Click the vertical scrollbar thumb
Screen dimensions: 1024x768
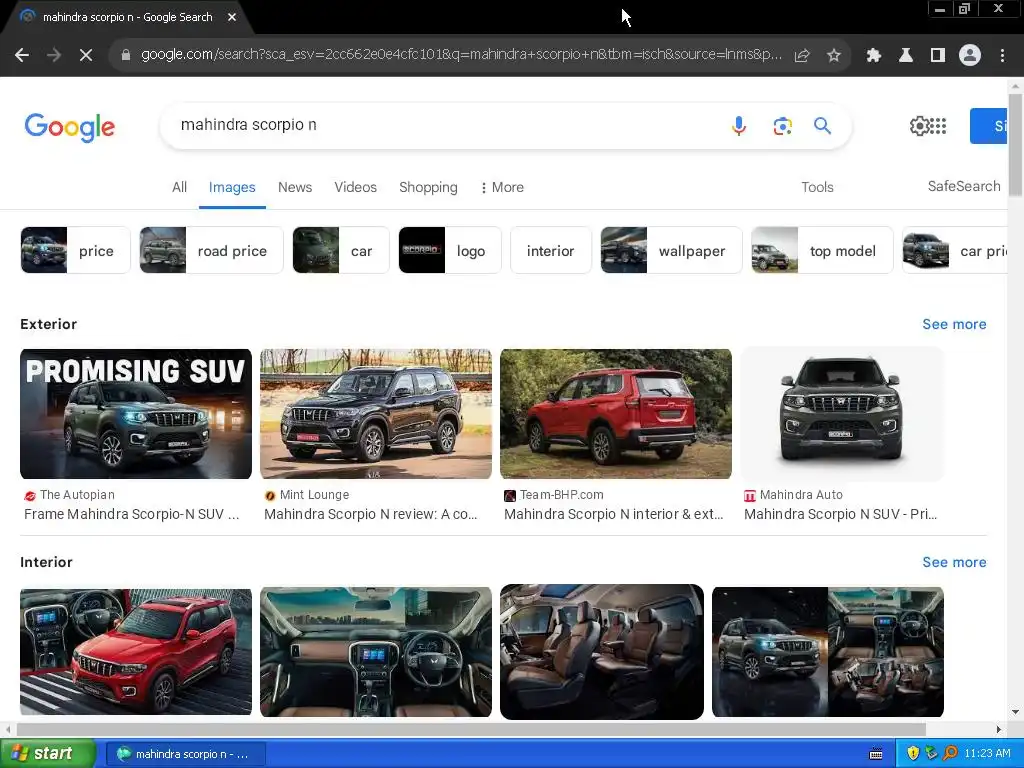tap(1015, 144)
